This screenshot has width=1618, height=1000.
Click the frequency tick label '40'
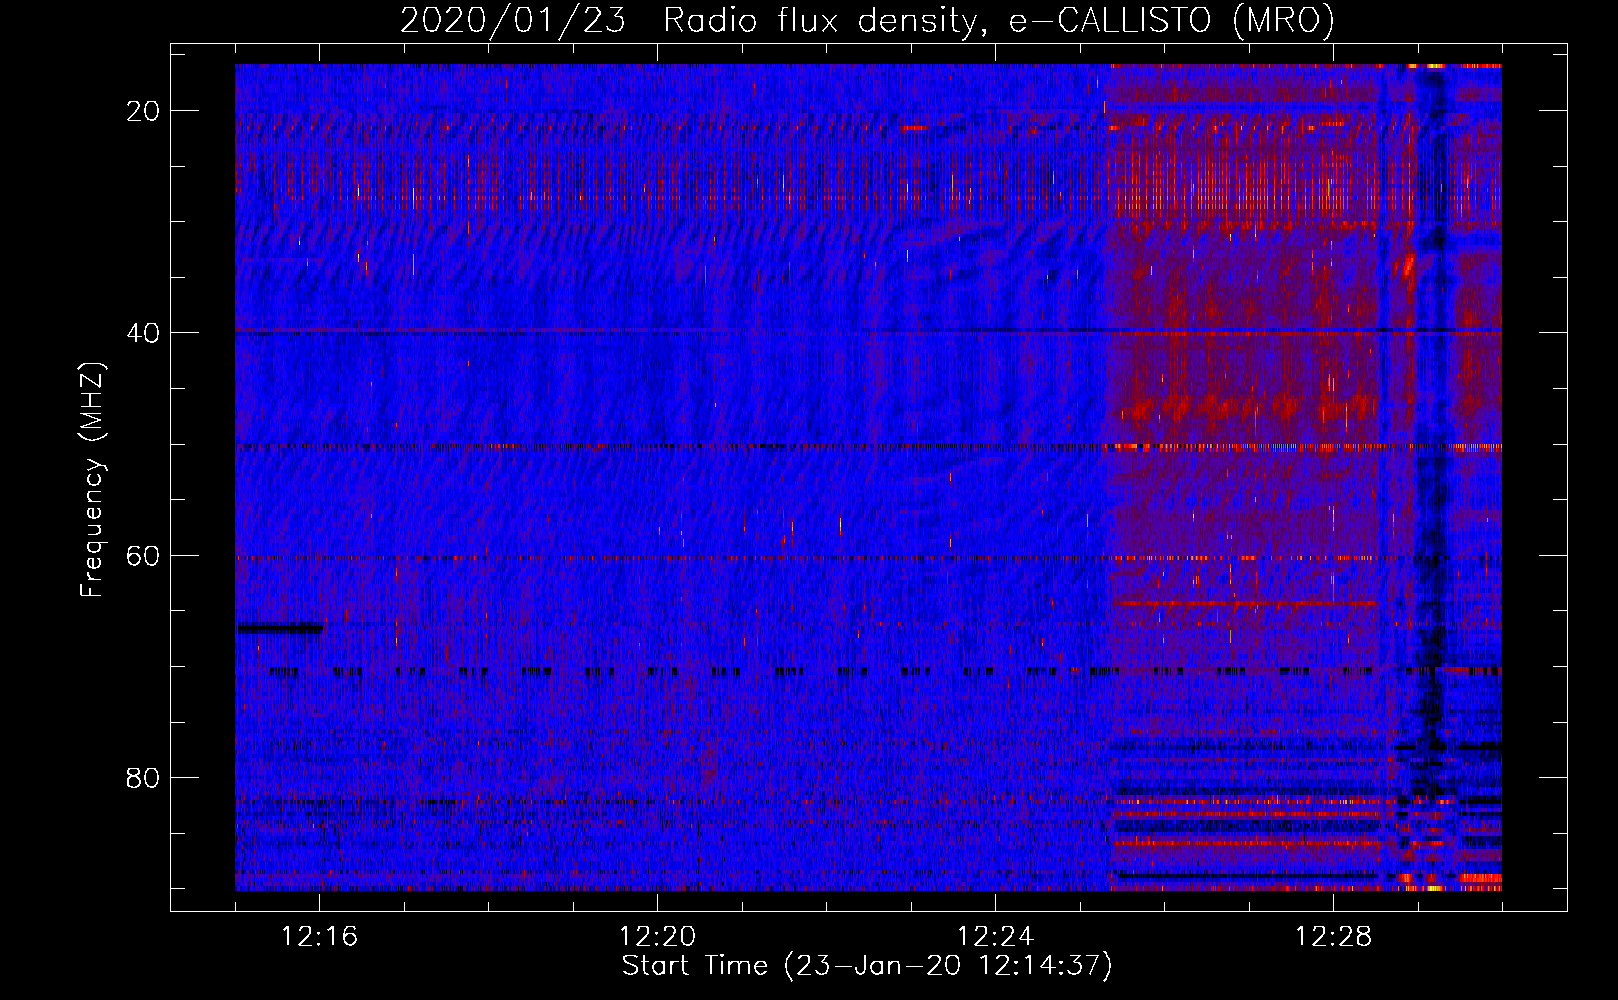pyautogui.click(x=144, y=332)
